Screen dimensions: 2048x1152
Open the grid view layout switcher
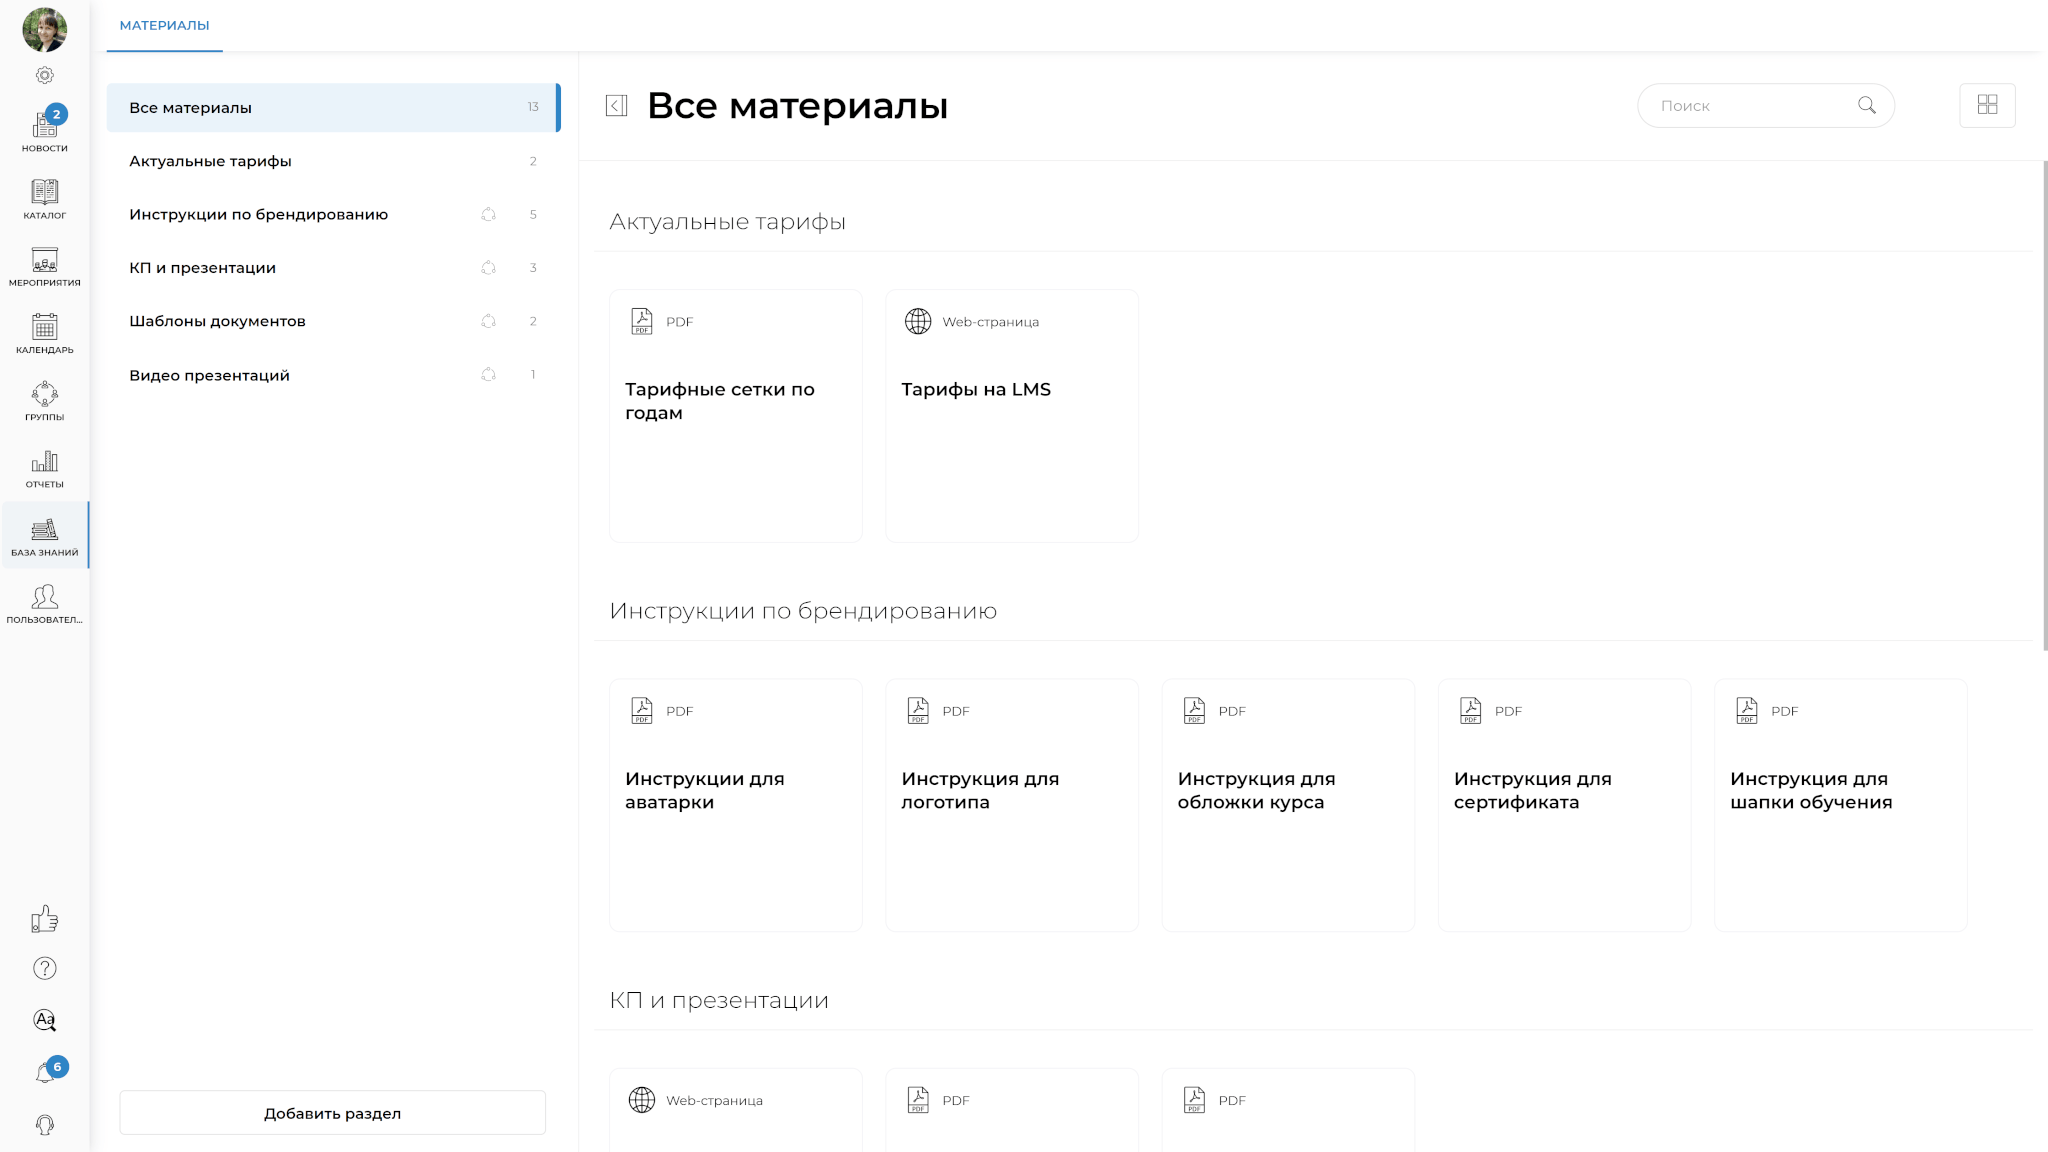1988,104
